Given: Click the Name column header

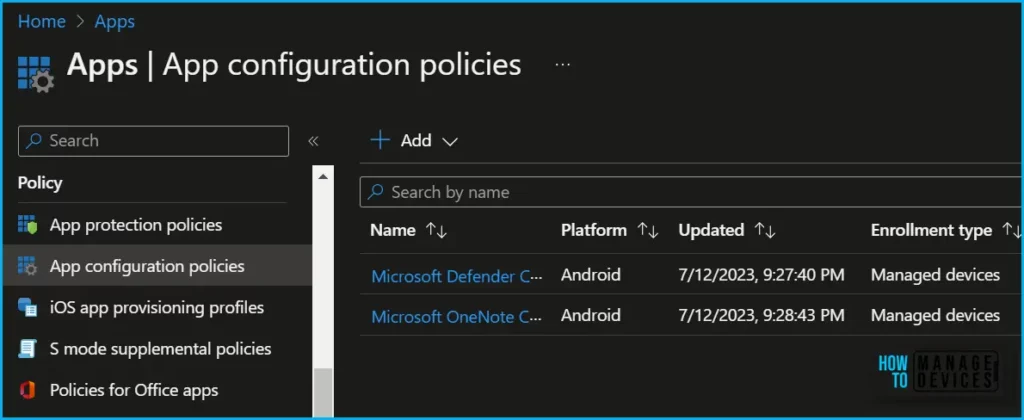Looking at the screenshot, I should (x=392, y=230).
